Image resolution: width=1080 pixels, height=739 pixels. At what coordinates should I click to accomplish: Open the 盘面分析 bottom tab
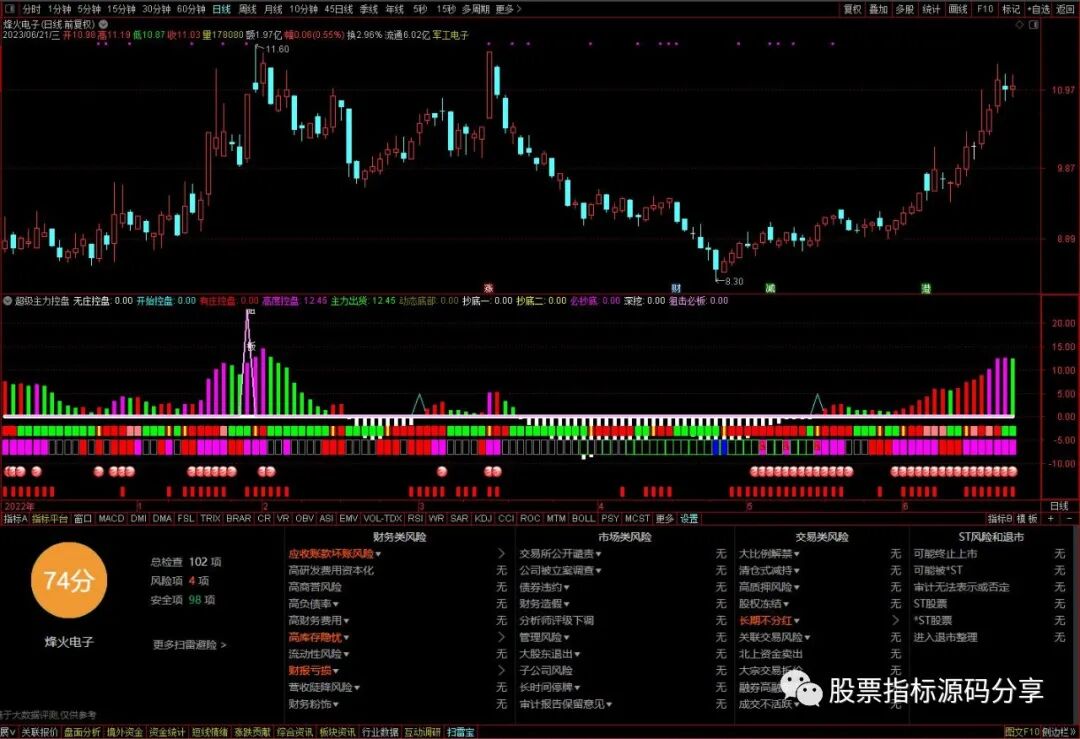pos(83,732)
